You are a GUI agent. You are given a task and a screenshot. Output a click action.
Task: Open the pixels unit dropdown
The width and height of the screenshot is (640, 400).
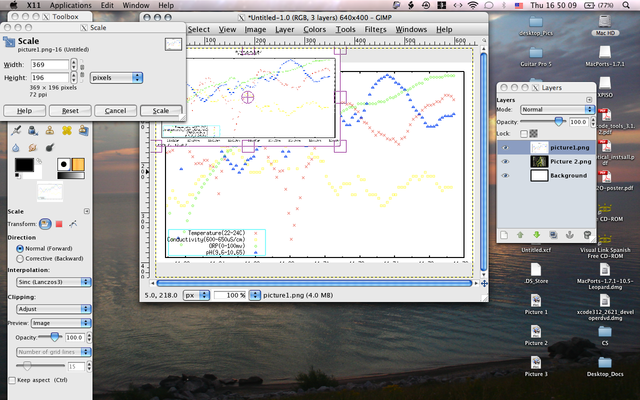pyautogui.click(x=116, y=78)
